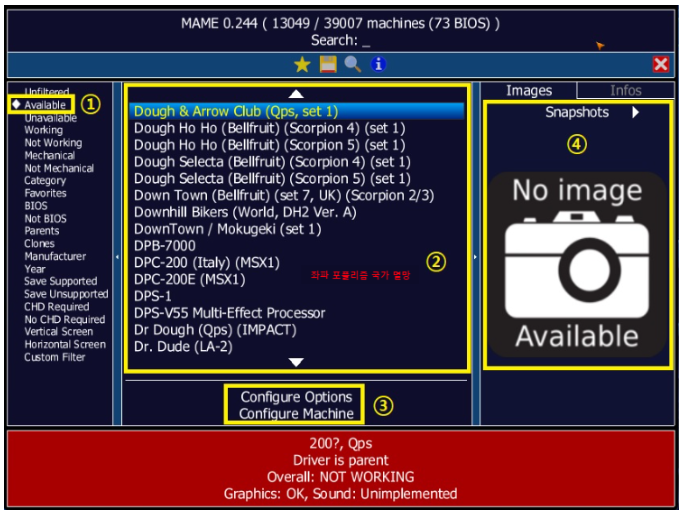The width and height of the screenshot is (684, 516).
Task: Select Dough & Arrow Club (Qps, set 1)
Action: [x=296, y=111]
